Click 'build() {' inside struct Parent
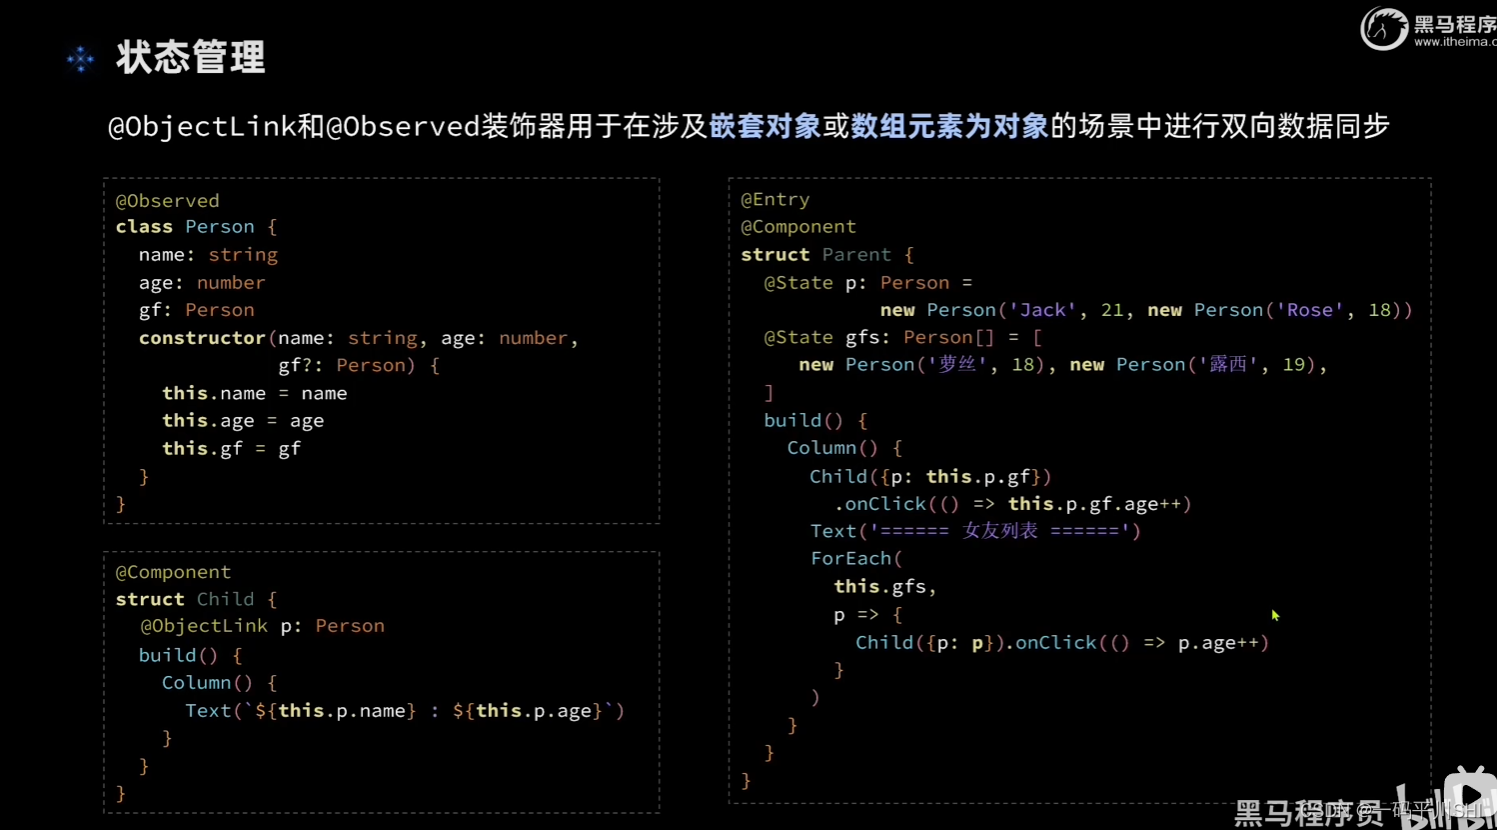Screen dimensions: 1497x830 [815, 421]
